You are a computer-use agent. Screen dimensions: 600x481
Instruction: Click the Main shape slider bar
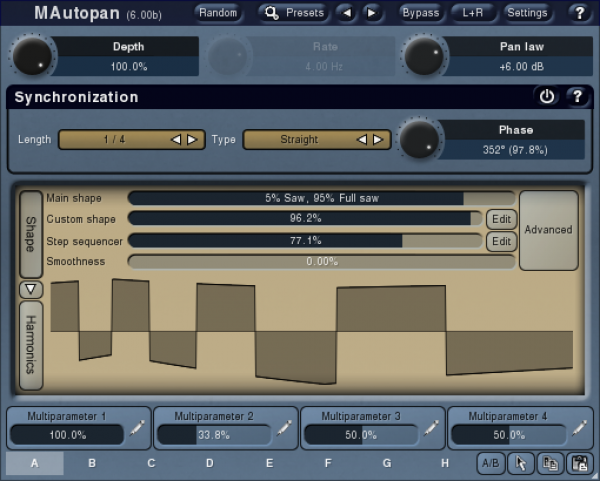point(322,198)
